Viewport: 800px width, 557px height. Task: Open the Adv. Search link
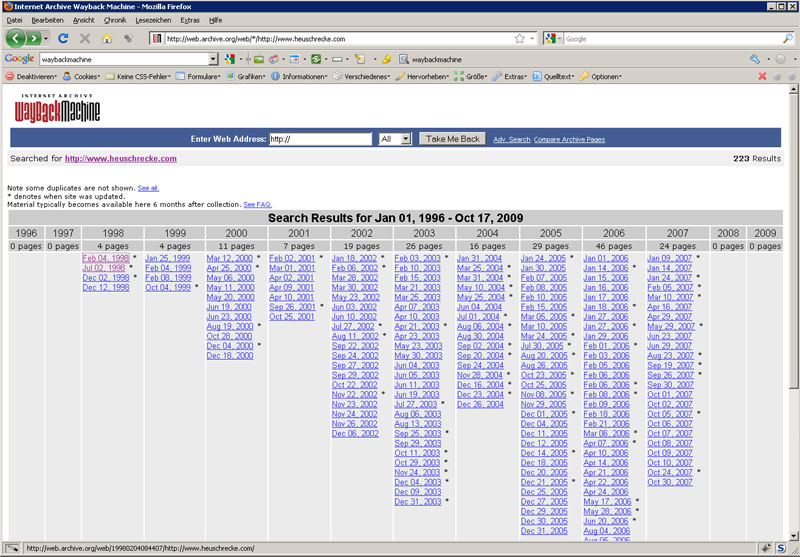(512, 139)
